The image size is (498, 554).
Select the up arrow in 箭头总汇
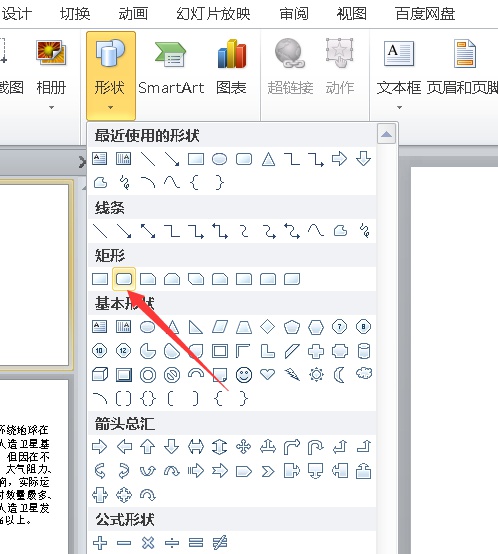point(148,447)
